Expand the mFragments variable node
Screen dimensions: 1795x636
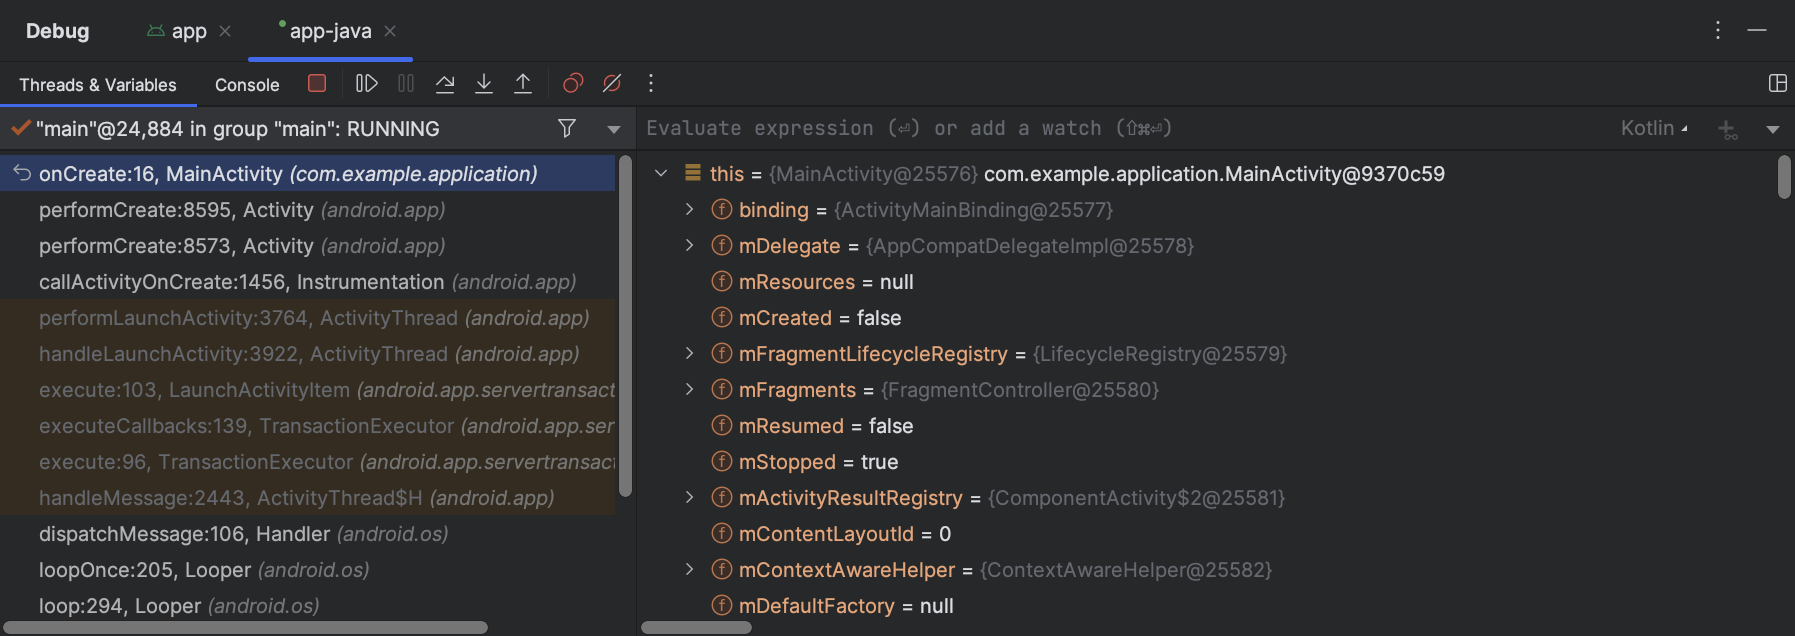coord(689,390)
